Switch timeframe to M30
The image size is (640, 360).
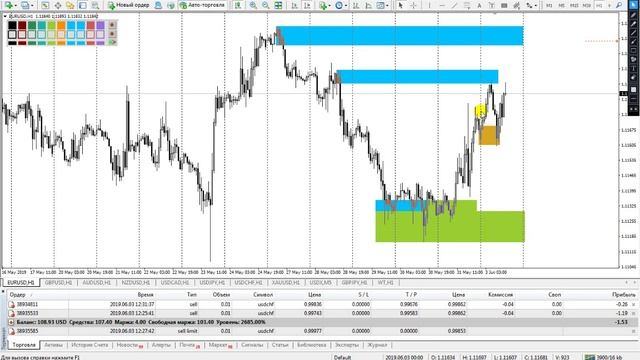point(587,5)
